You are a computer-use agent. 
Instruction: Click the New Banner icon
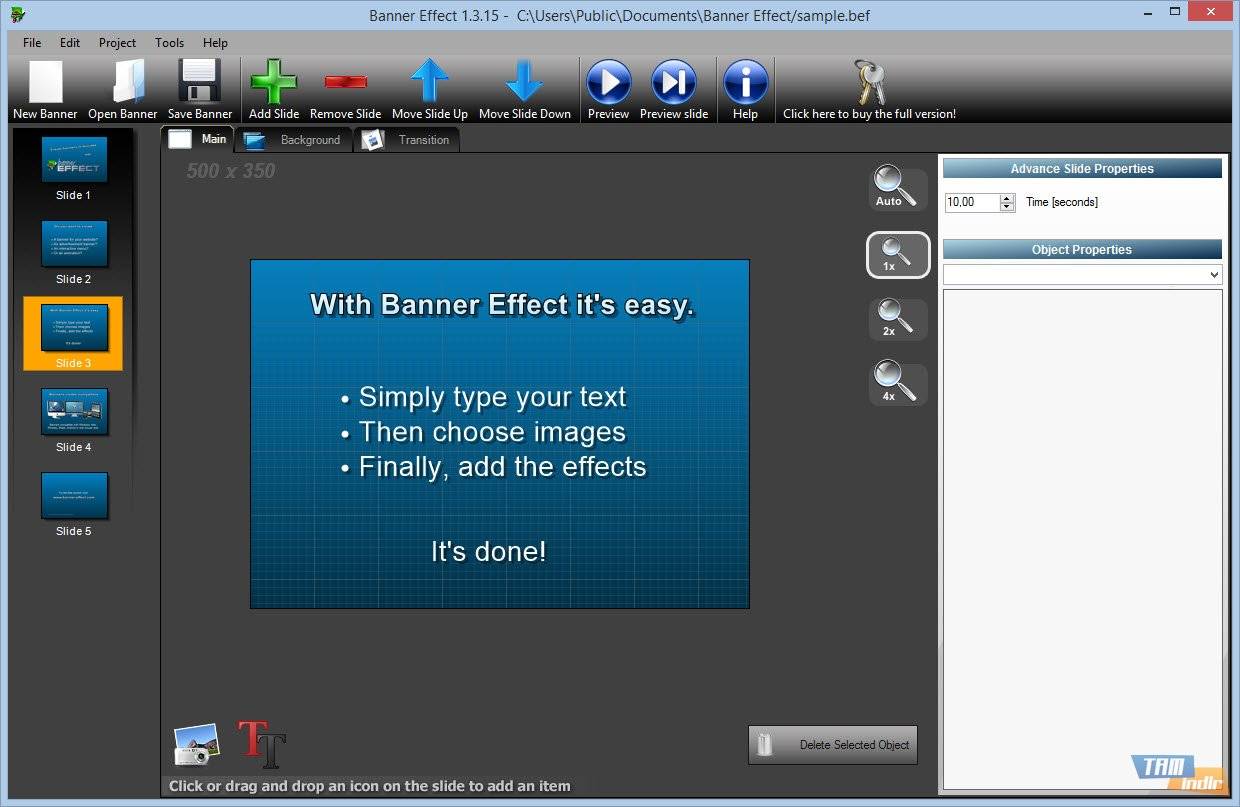[45, 84]
